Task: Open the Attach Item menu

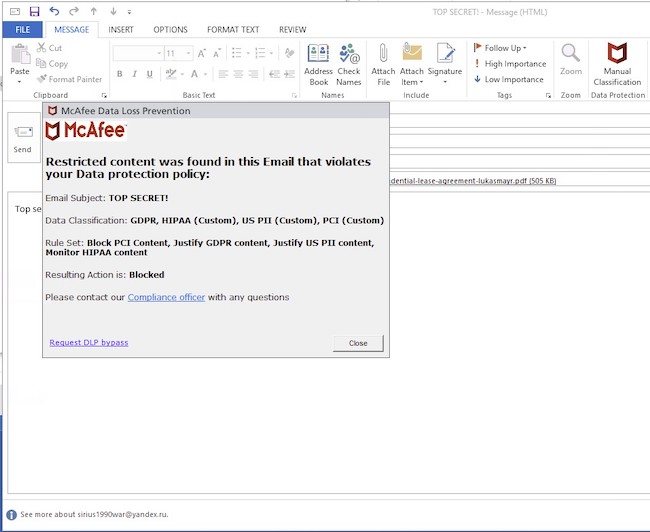Action: tap(412, 65)
